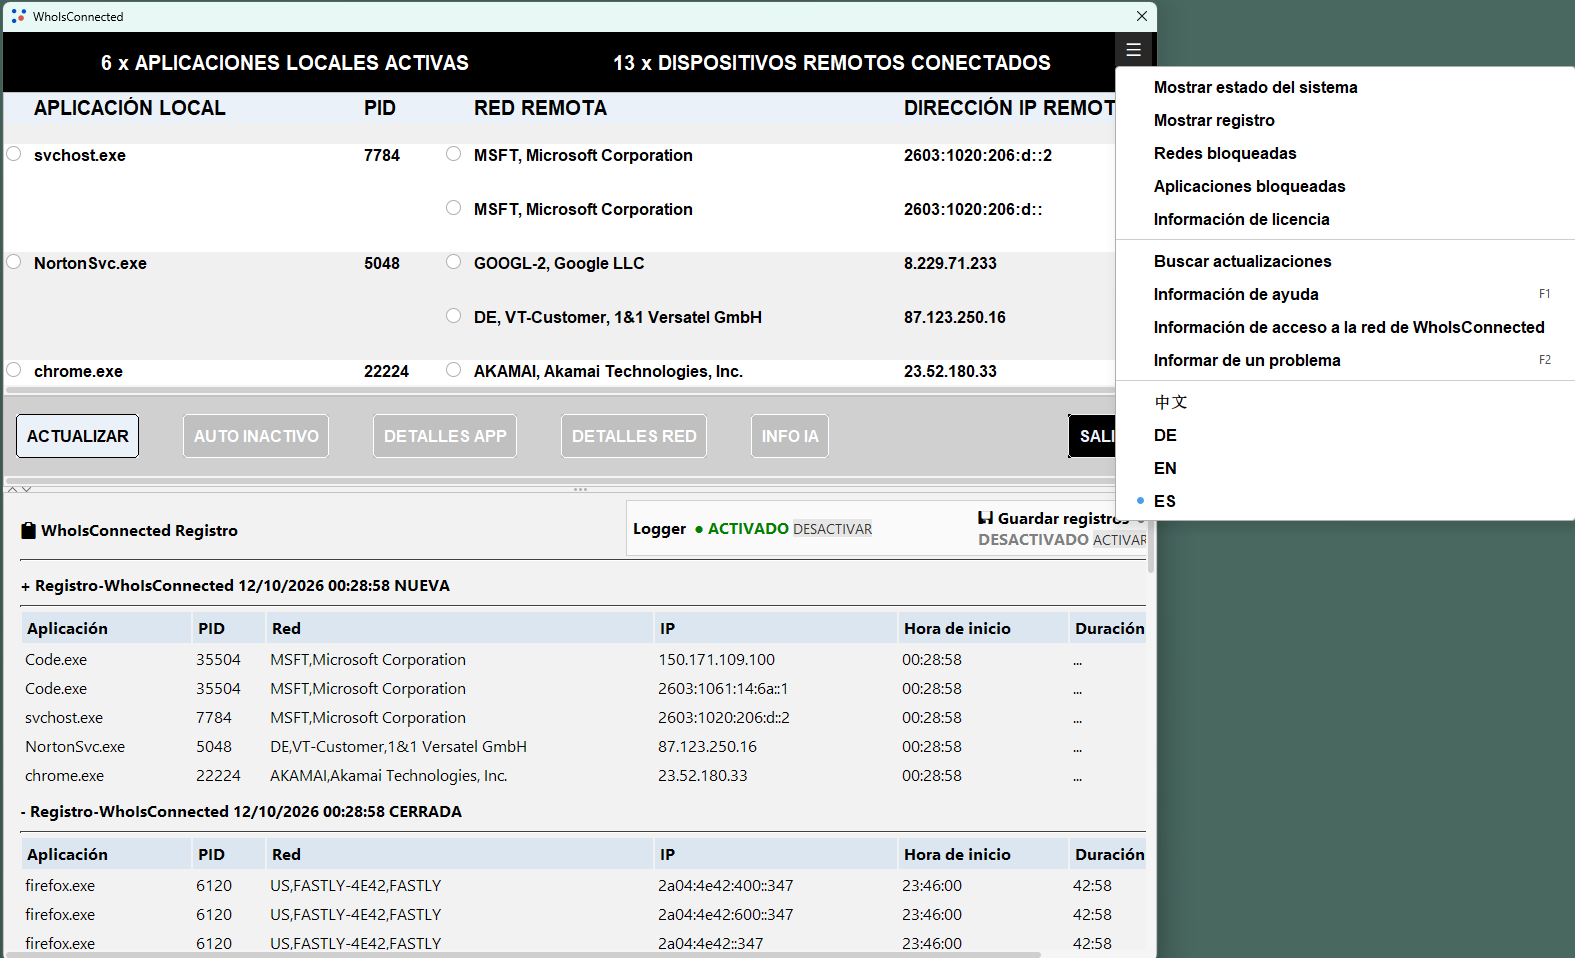
Task: Close the WhoIsConnected window
Action: click(1142, 16)
